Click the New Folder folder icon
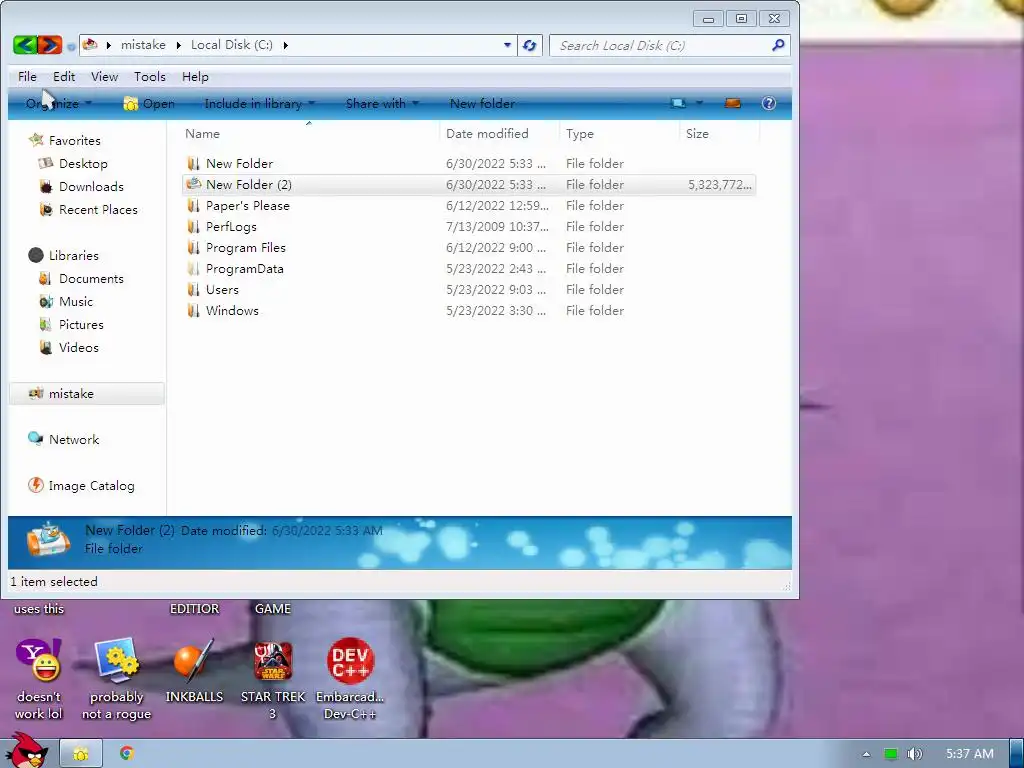This screenshot has height=768, width=1024. (x=193, y=163)
